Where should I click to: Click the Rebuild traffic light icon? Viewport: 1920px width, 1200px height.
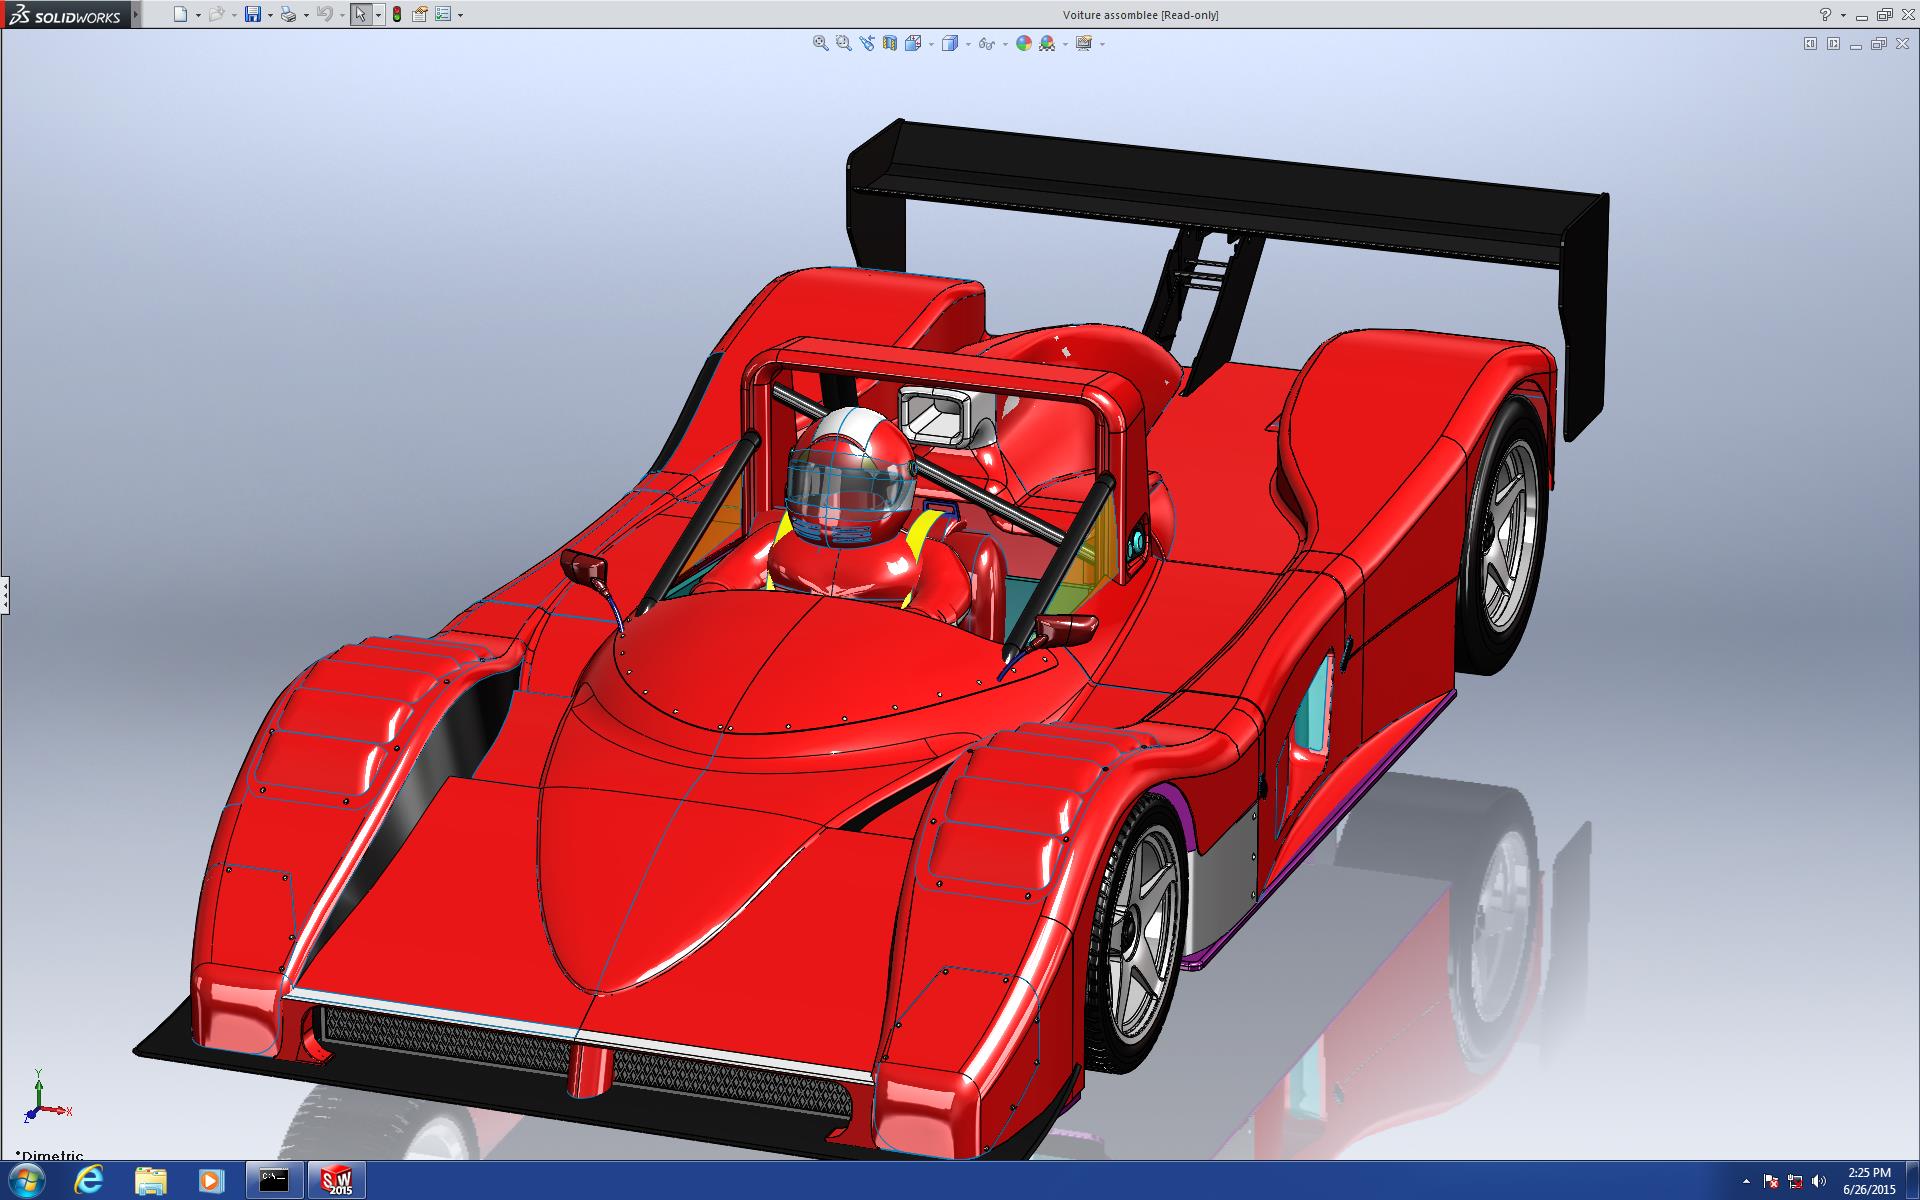397,14
